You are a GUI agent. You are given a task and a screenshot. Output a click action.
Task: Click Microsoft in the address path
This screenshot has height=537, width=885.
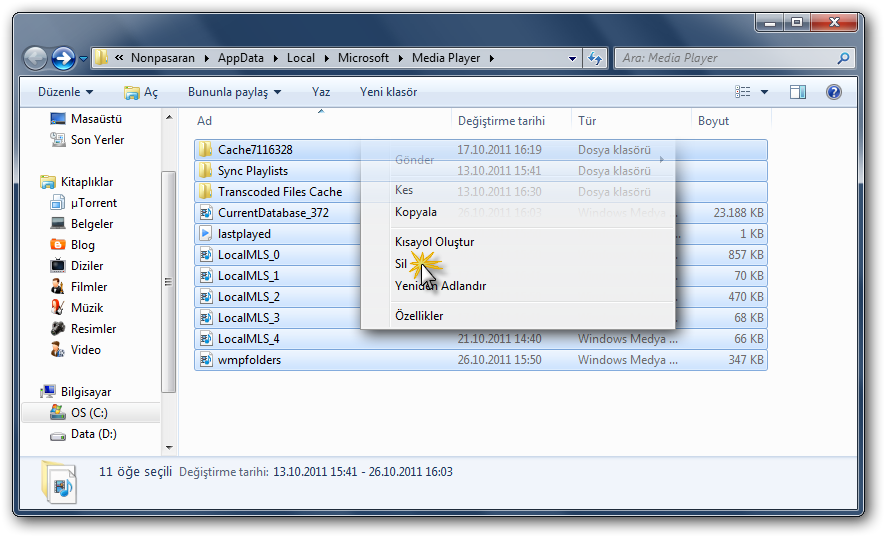coord(363,58)
